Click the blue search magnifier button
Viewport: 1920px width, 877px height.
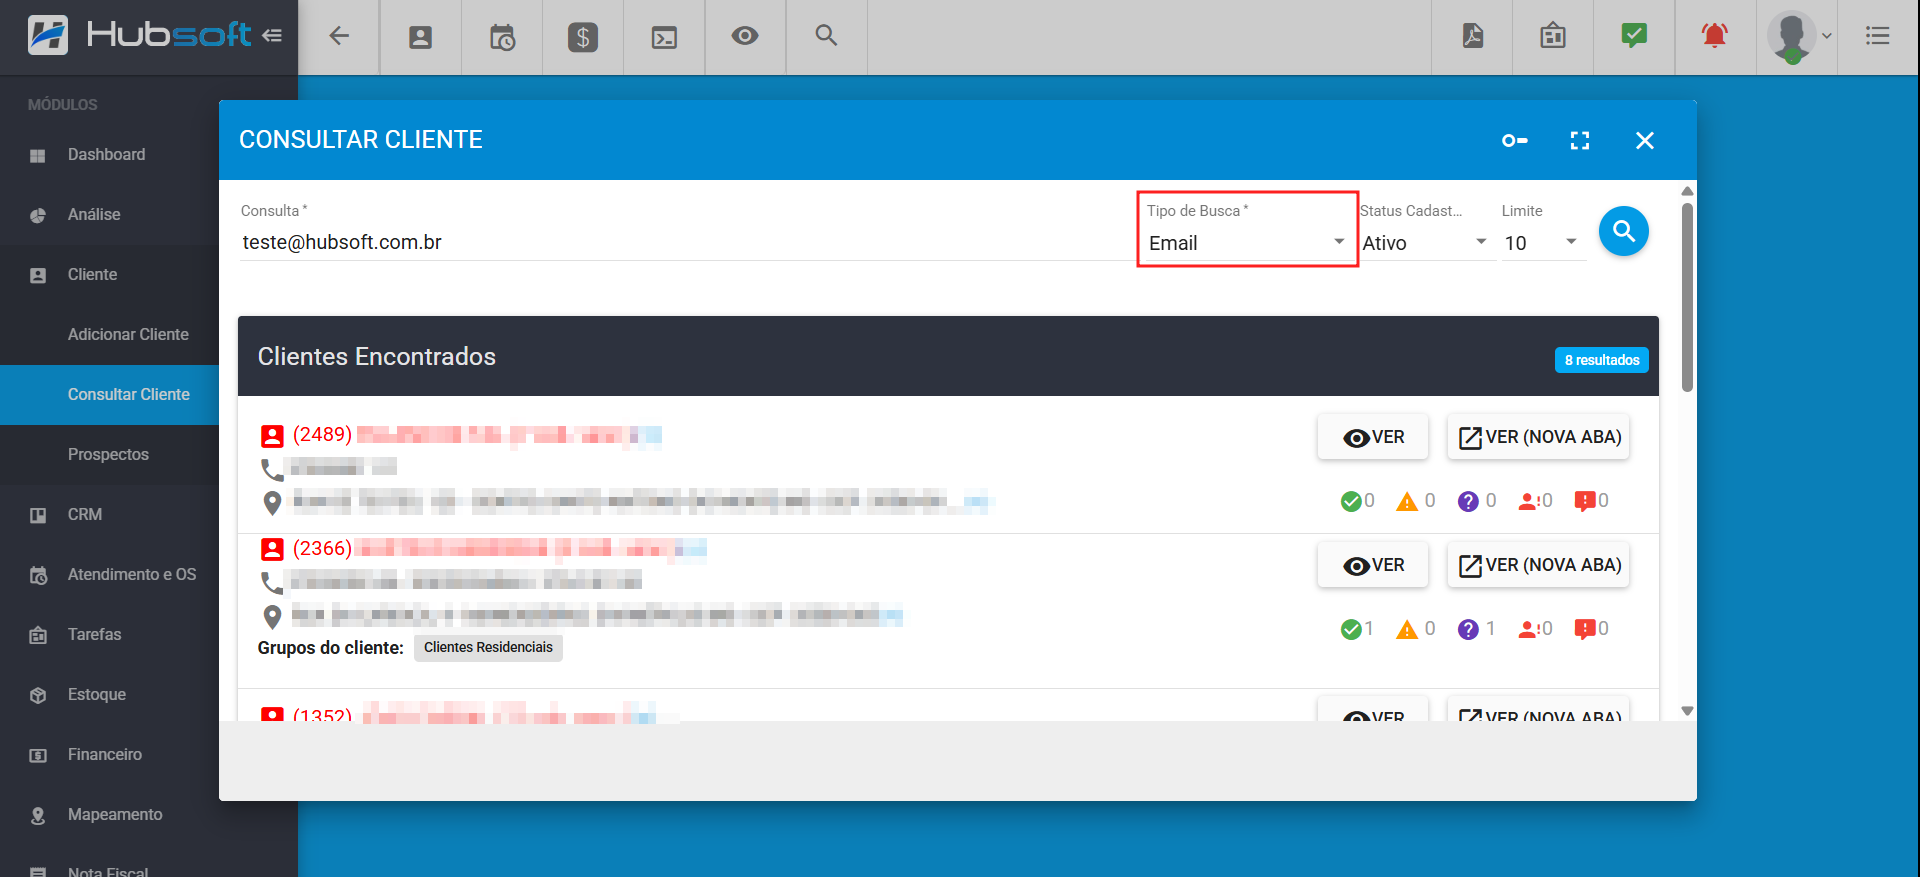tap(1623, 232)
